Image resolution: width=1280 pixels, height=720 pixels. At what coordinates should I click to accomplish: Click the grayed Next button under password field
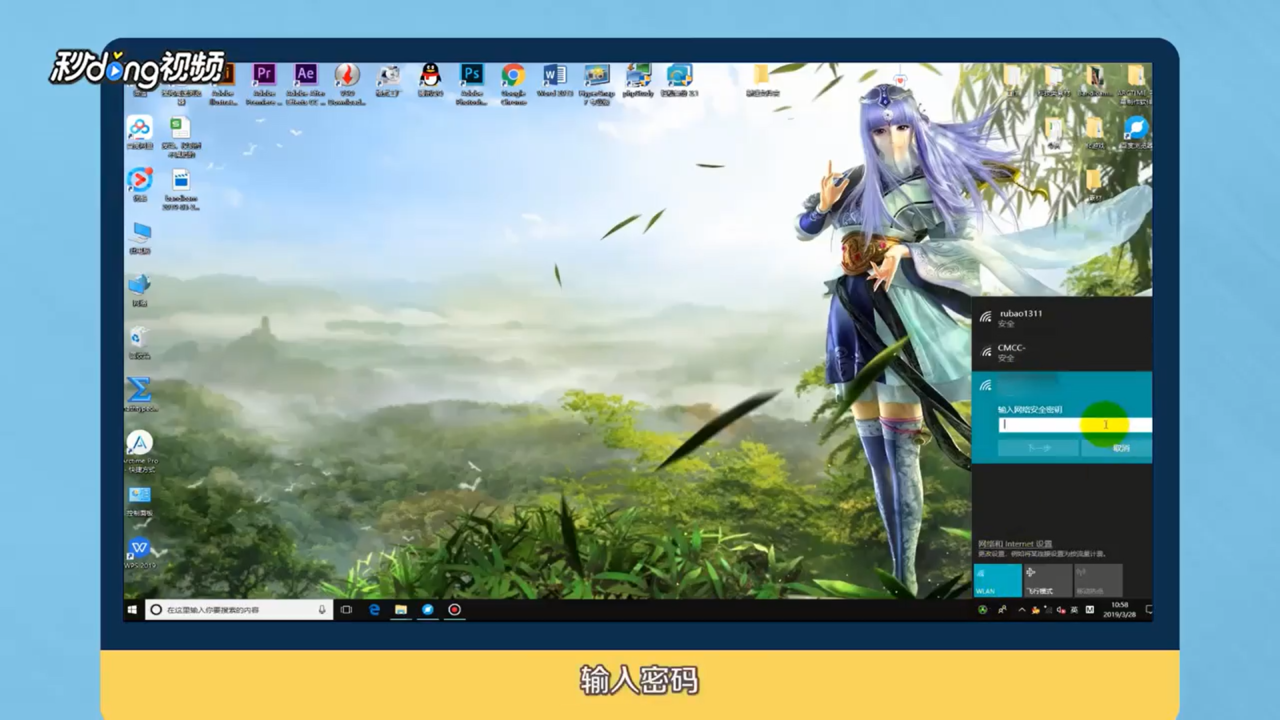coord(1038,448)
